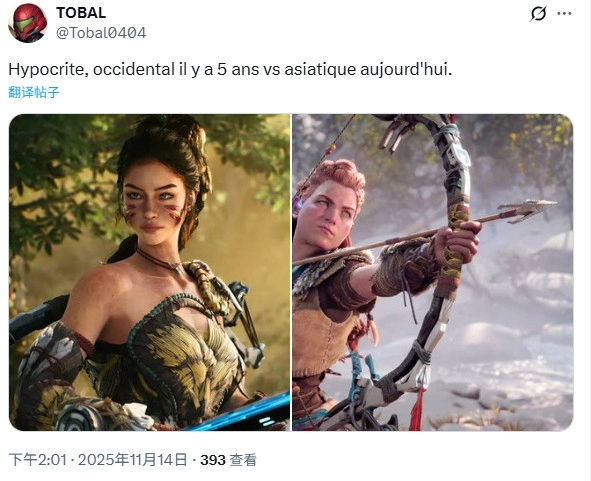Click the 翻译帖子 translate link

pyautogui.click(x=34, y=92)
